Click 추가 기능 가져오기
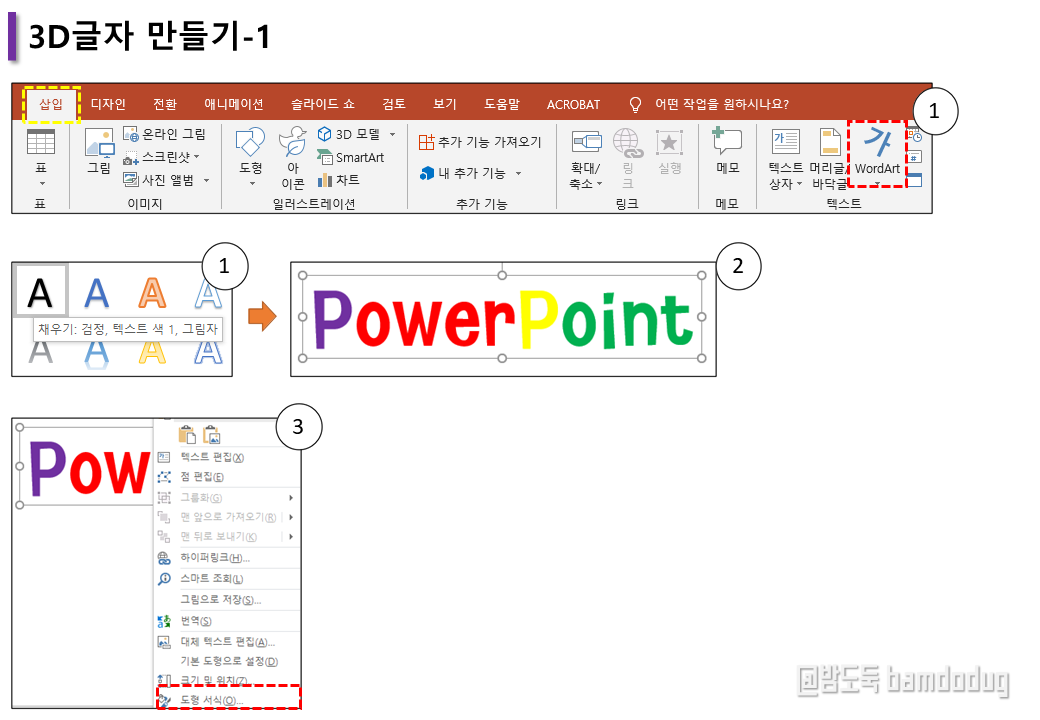 click(x=480, y=142)
